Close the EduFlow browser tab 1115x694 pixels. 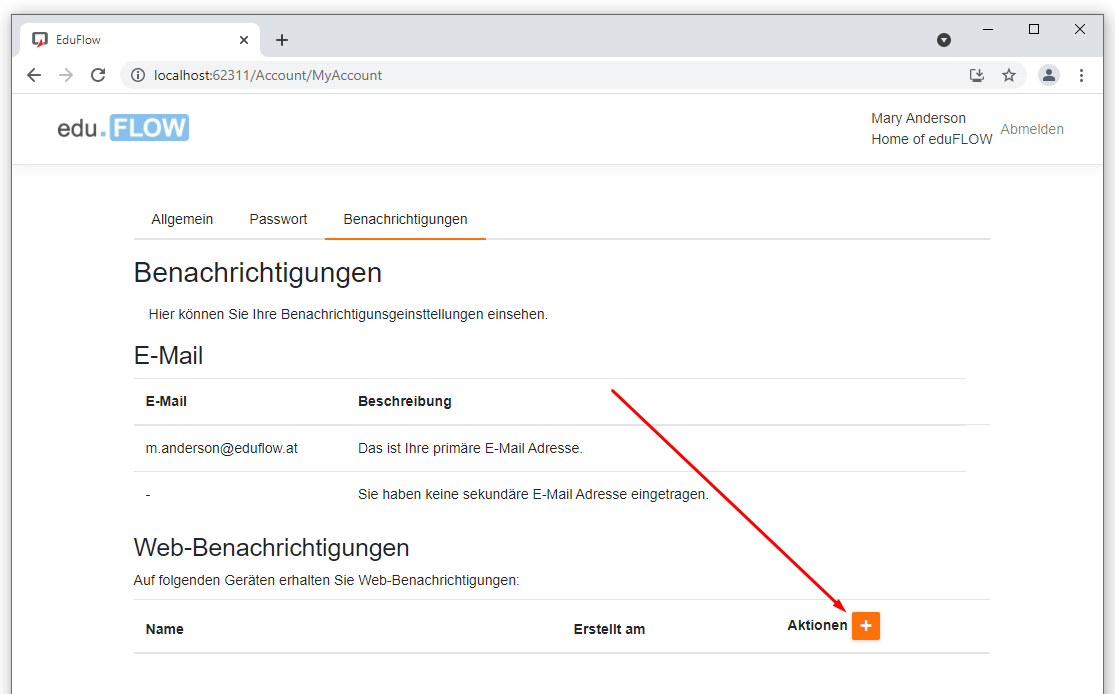[x=244, y=40]
